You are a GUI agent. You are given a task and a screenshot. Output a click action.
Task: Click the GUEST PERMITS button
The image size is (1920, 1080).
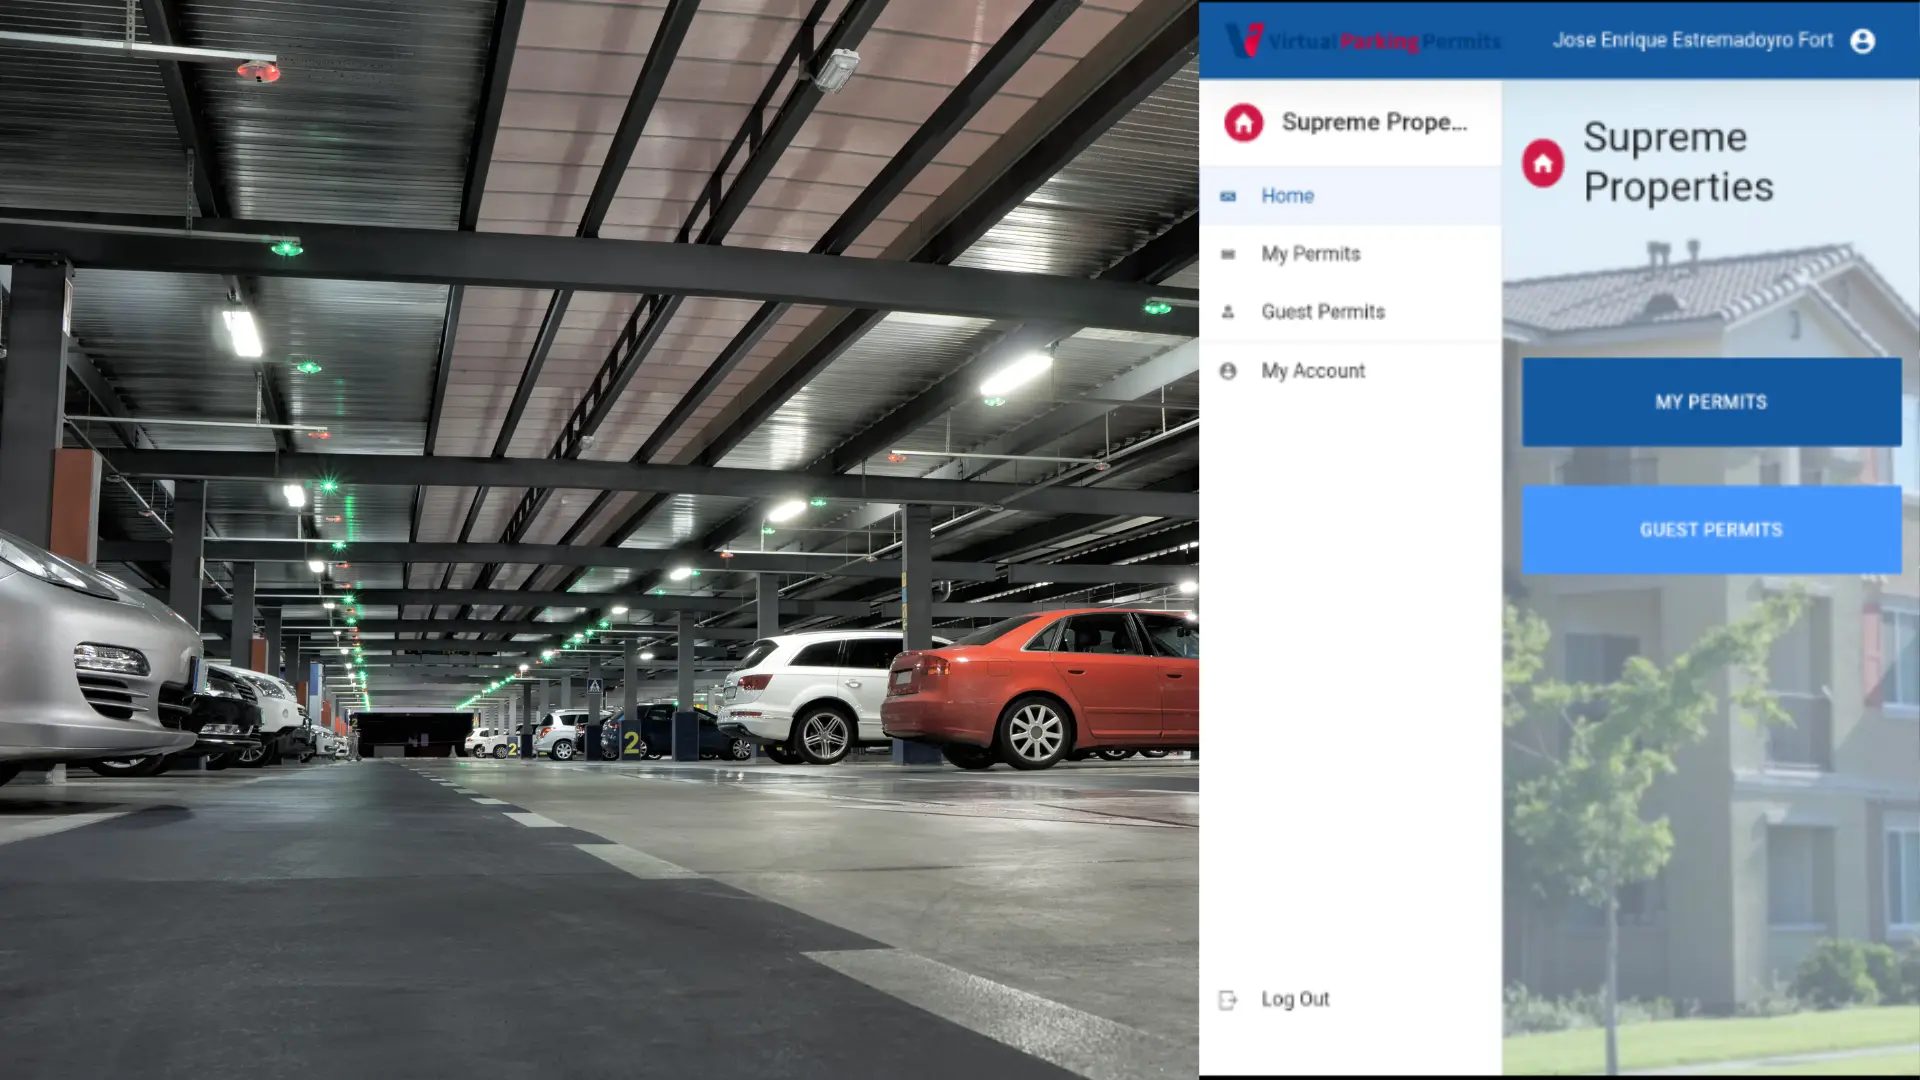pyautogui.click(x=1710, y=529)
